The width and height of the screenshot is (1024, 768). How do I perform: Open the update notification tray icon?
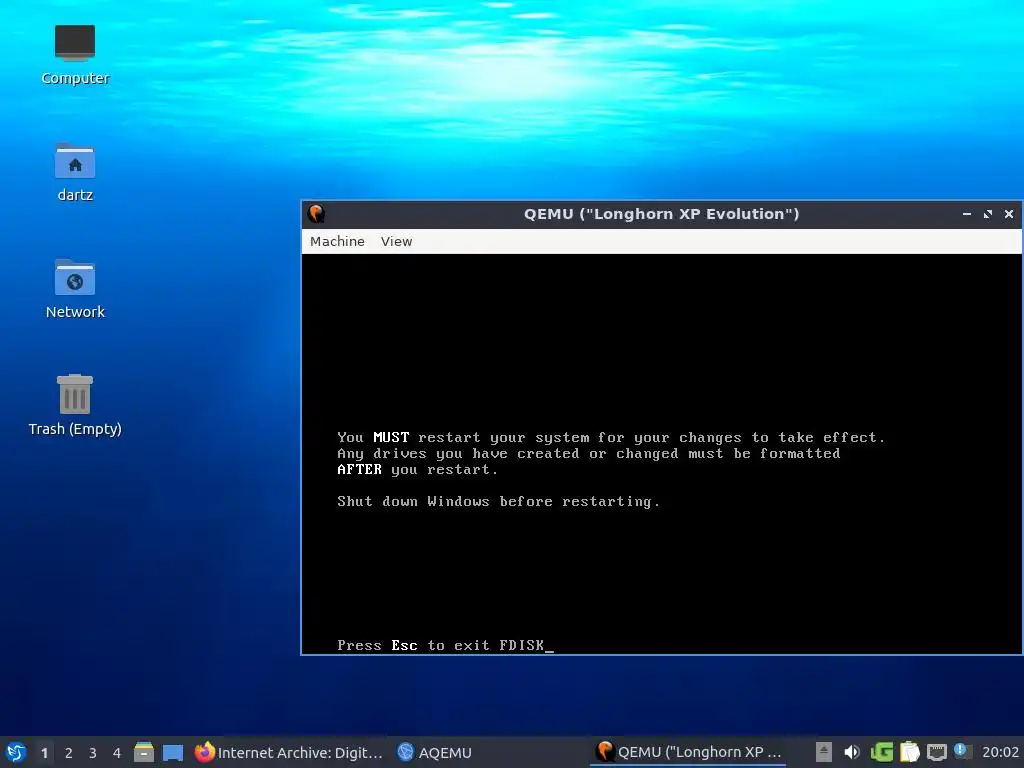pyautogui.click(x=962, y=751)
